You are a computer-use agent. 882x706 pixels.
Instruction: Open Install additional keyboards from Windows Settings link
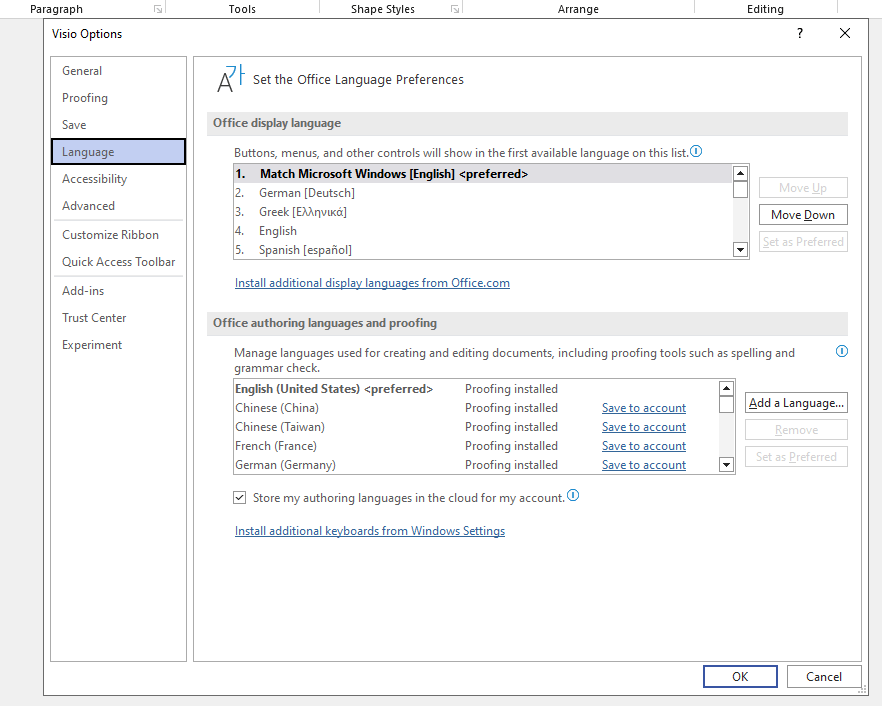point(370,531)
